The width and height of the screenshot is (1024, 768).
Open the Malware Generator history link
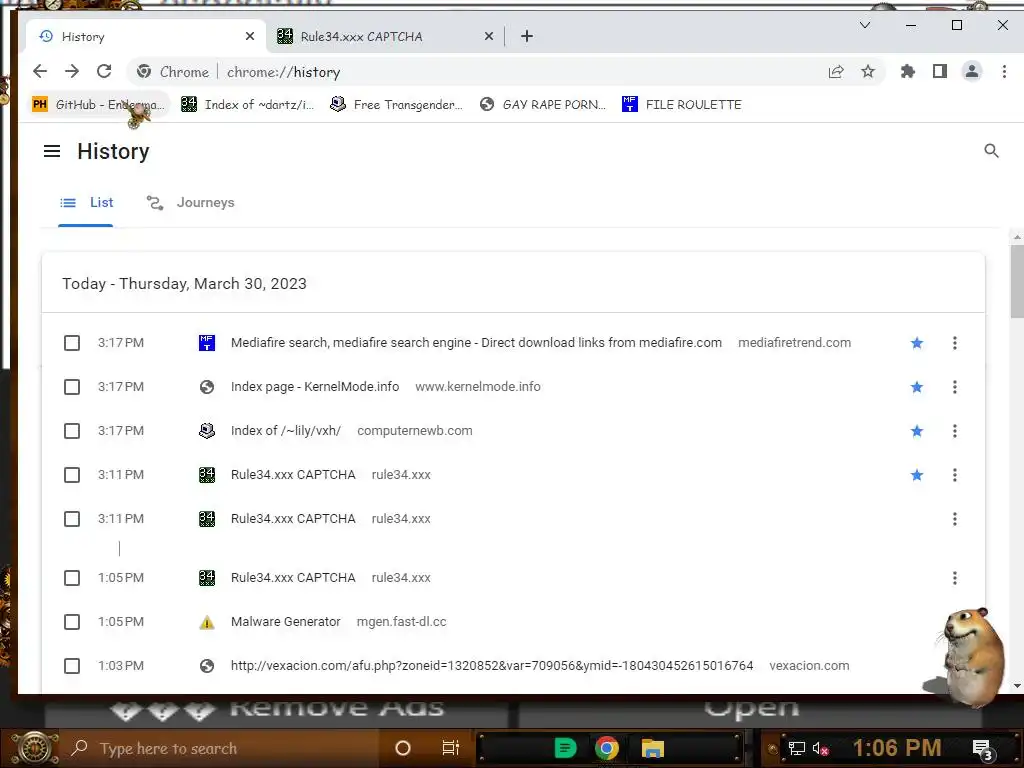(285, 622)
